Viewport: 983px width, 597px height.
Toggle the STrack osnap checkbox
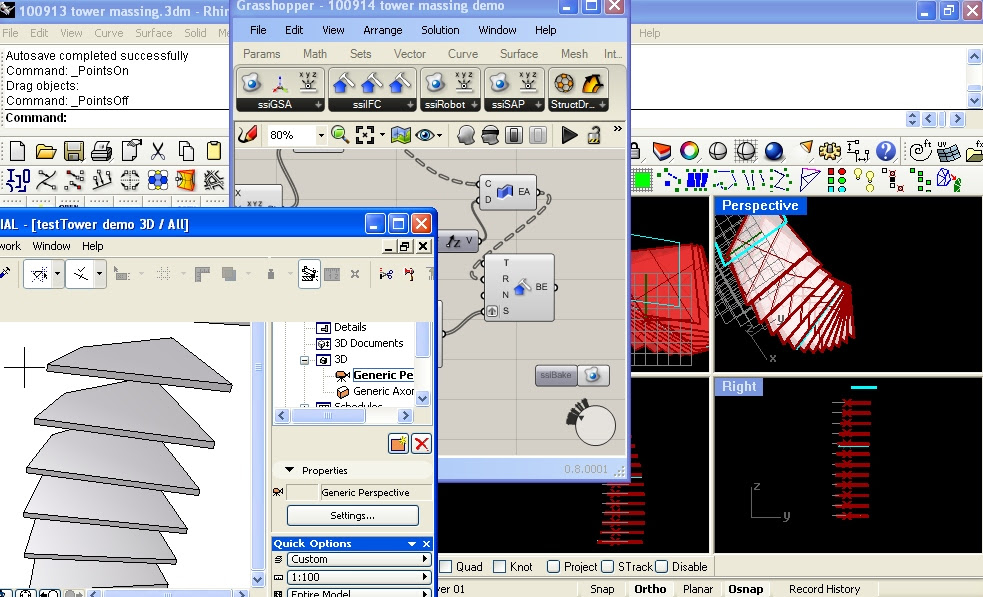[x=607, y=566]
